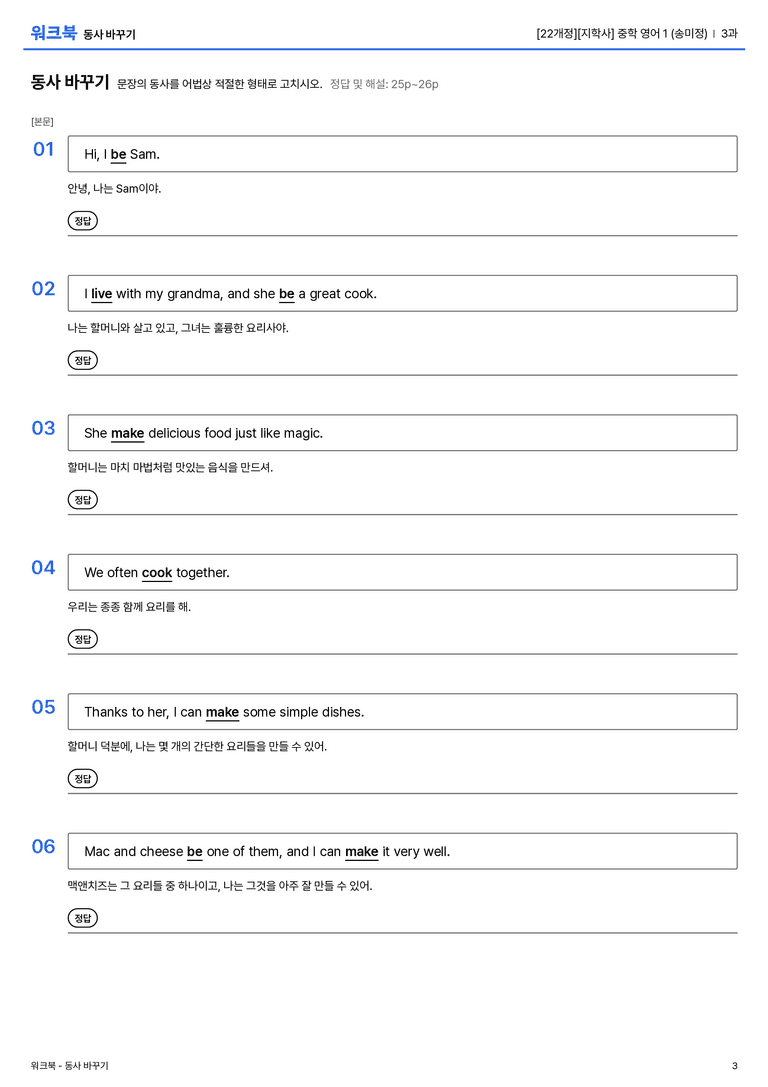Click underlined "be" in question 02 sentence
This screenshot has height=1087, width=768.
pos(286,294)
